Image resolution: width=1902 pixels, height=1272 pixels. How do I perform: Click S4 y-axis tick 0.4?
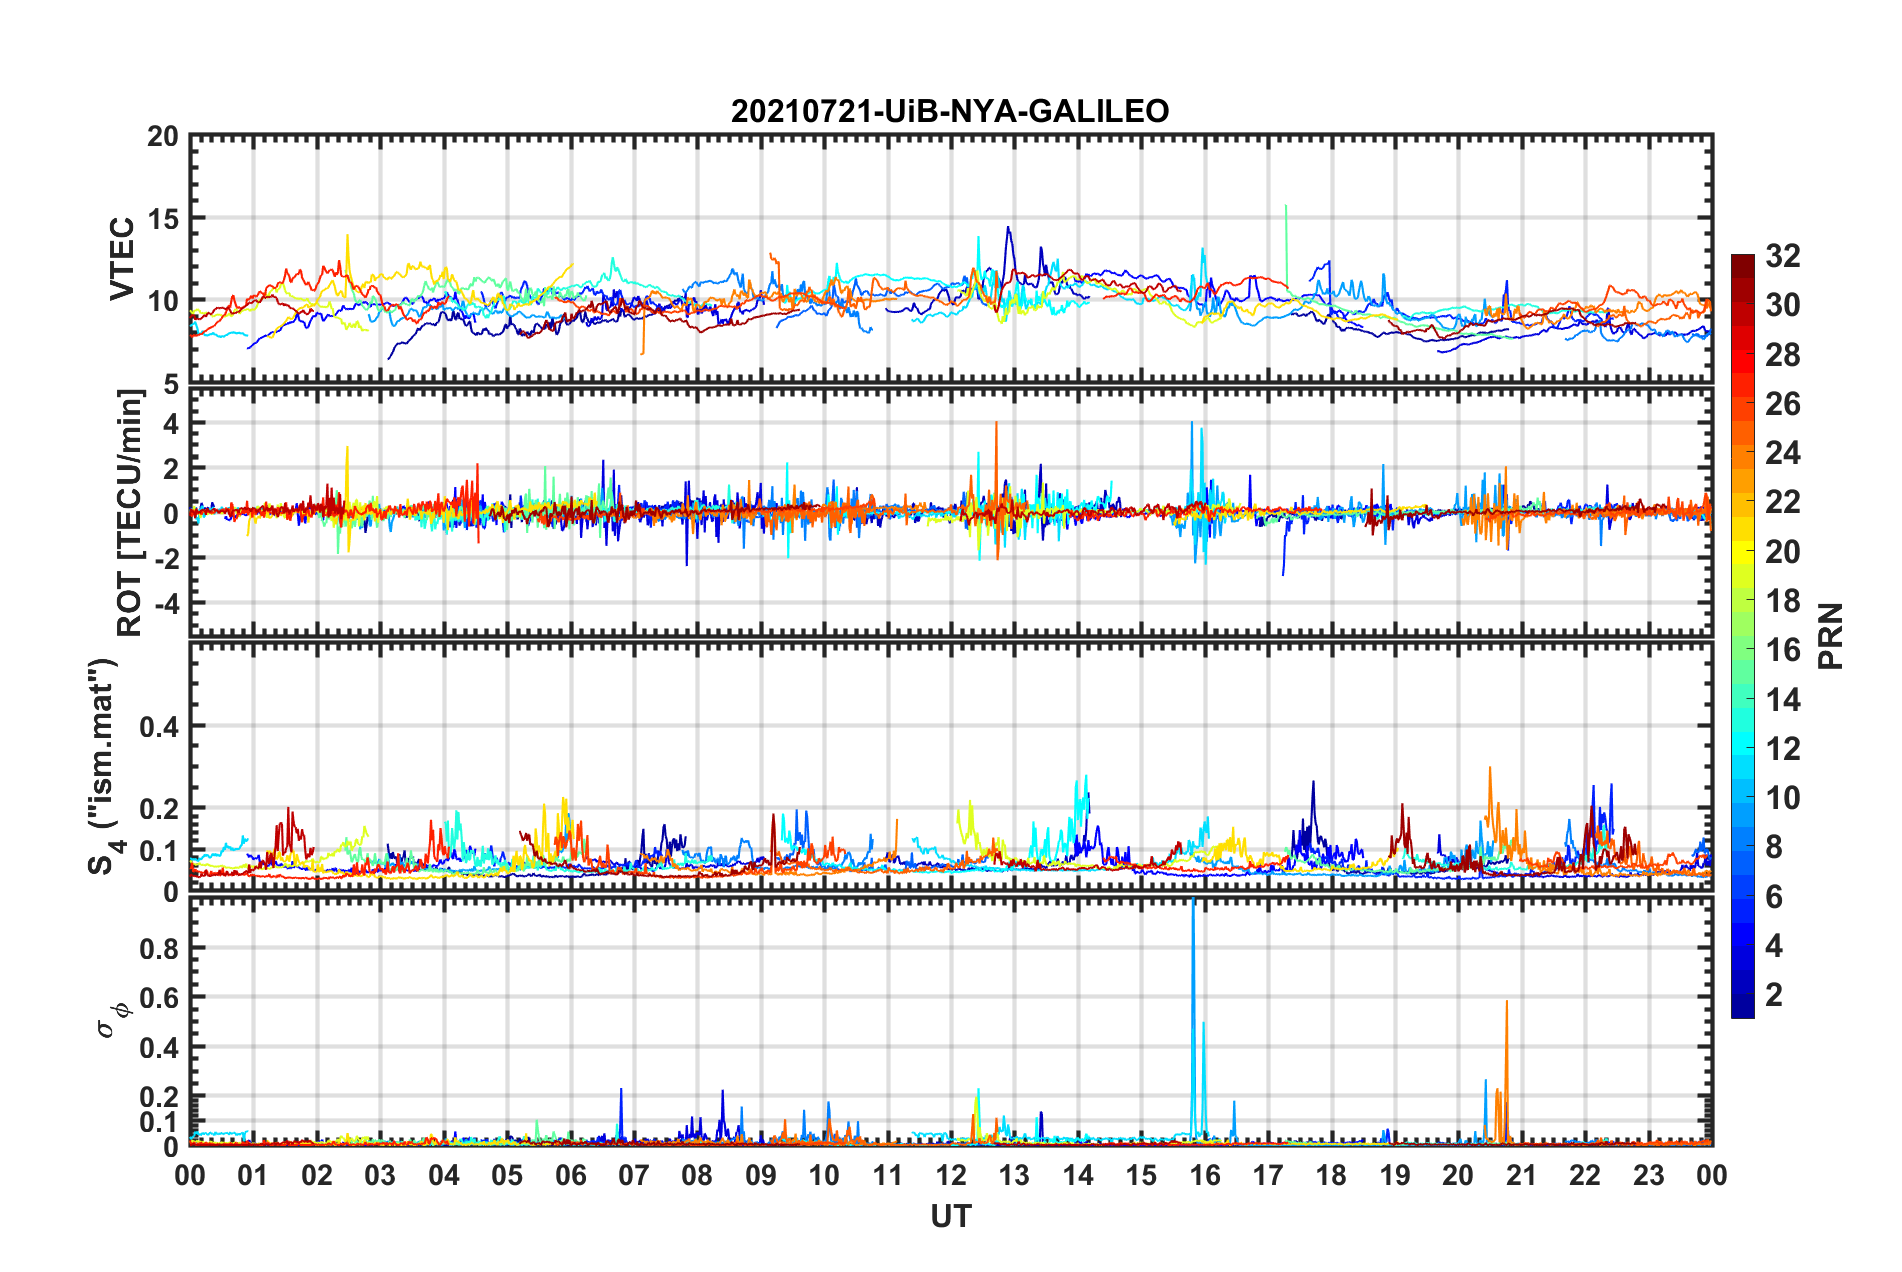(159, 727)
